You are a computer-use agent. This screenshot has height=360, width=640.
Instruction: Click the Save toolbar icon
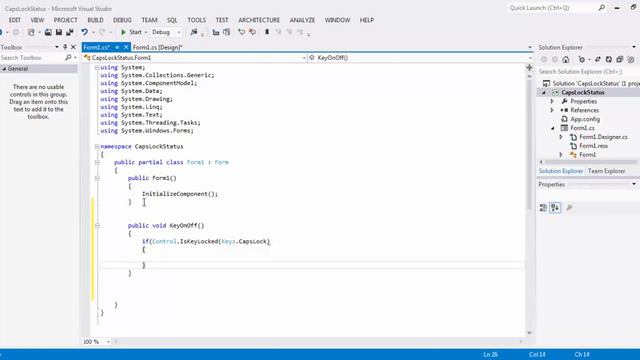point(59,32)
